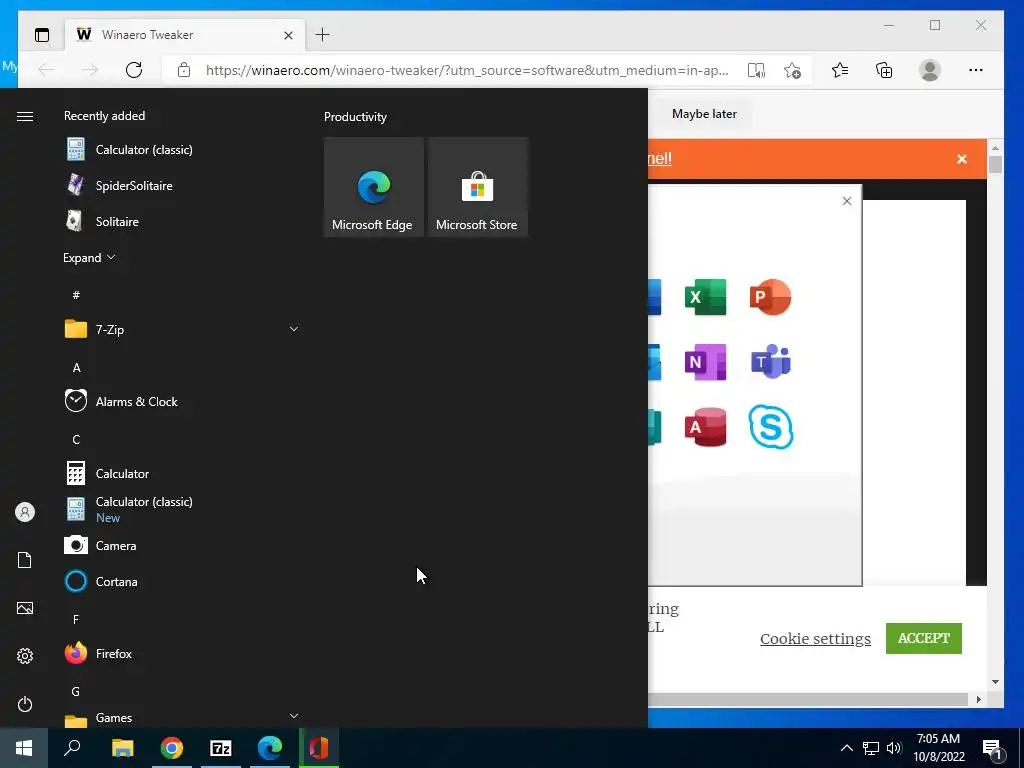Open the Microsoft Edge tile
Screen dimensions: 1024x768
374,187
